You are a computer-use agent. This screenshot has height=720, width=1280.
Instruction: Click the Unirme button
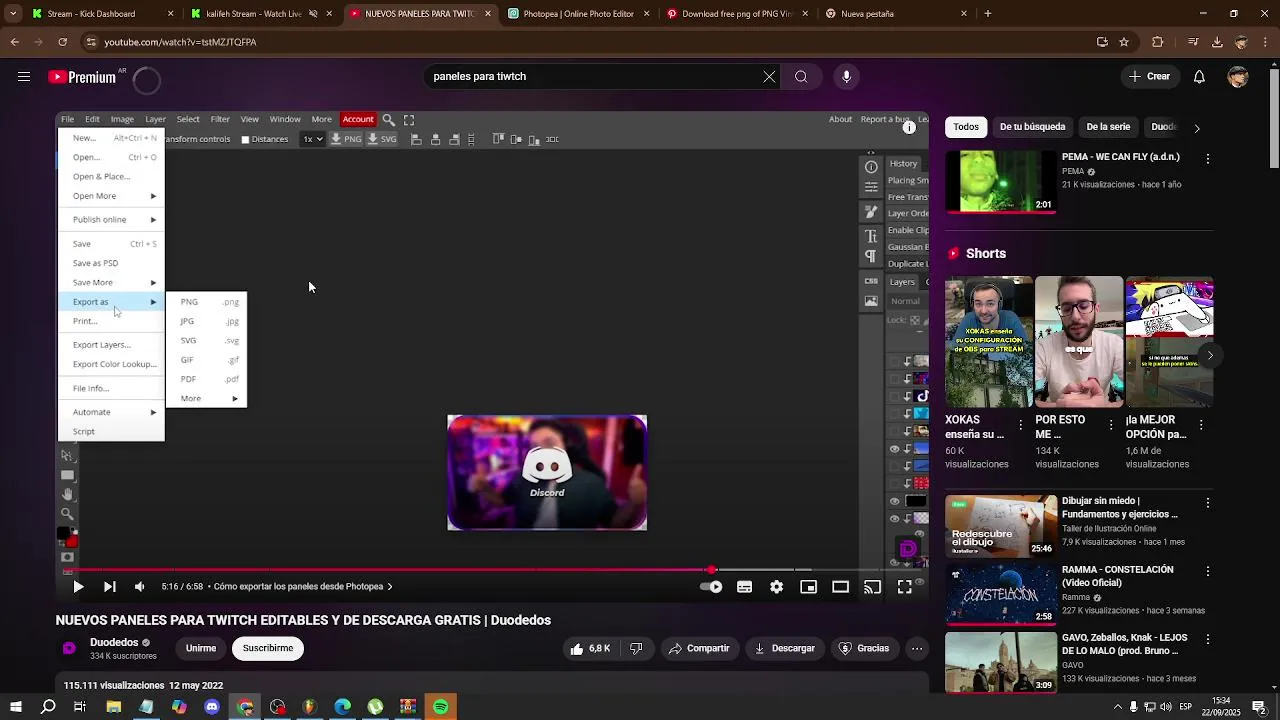pos(201,649)
